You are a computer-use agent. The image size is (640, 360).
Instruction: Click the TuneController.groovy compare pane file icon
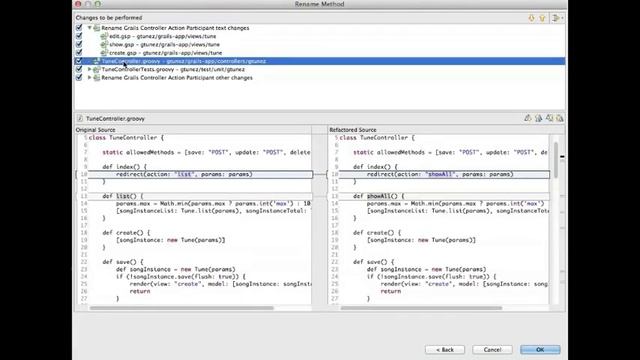80,118
